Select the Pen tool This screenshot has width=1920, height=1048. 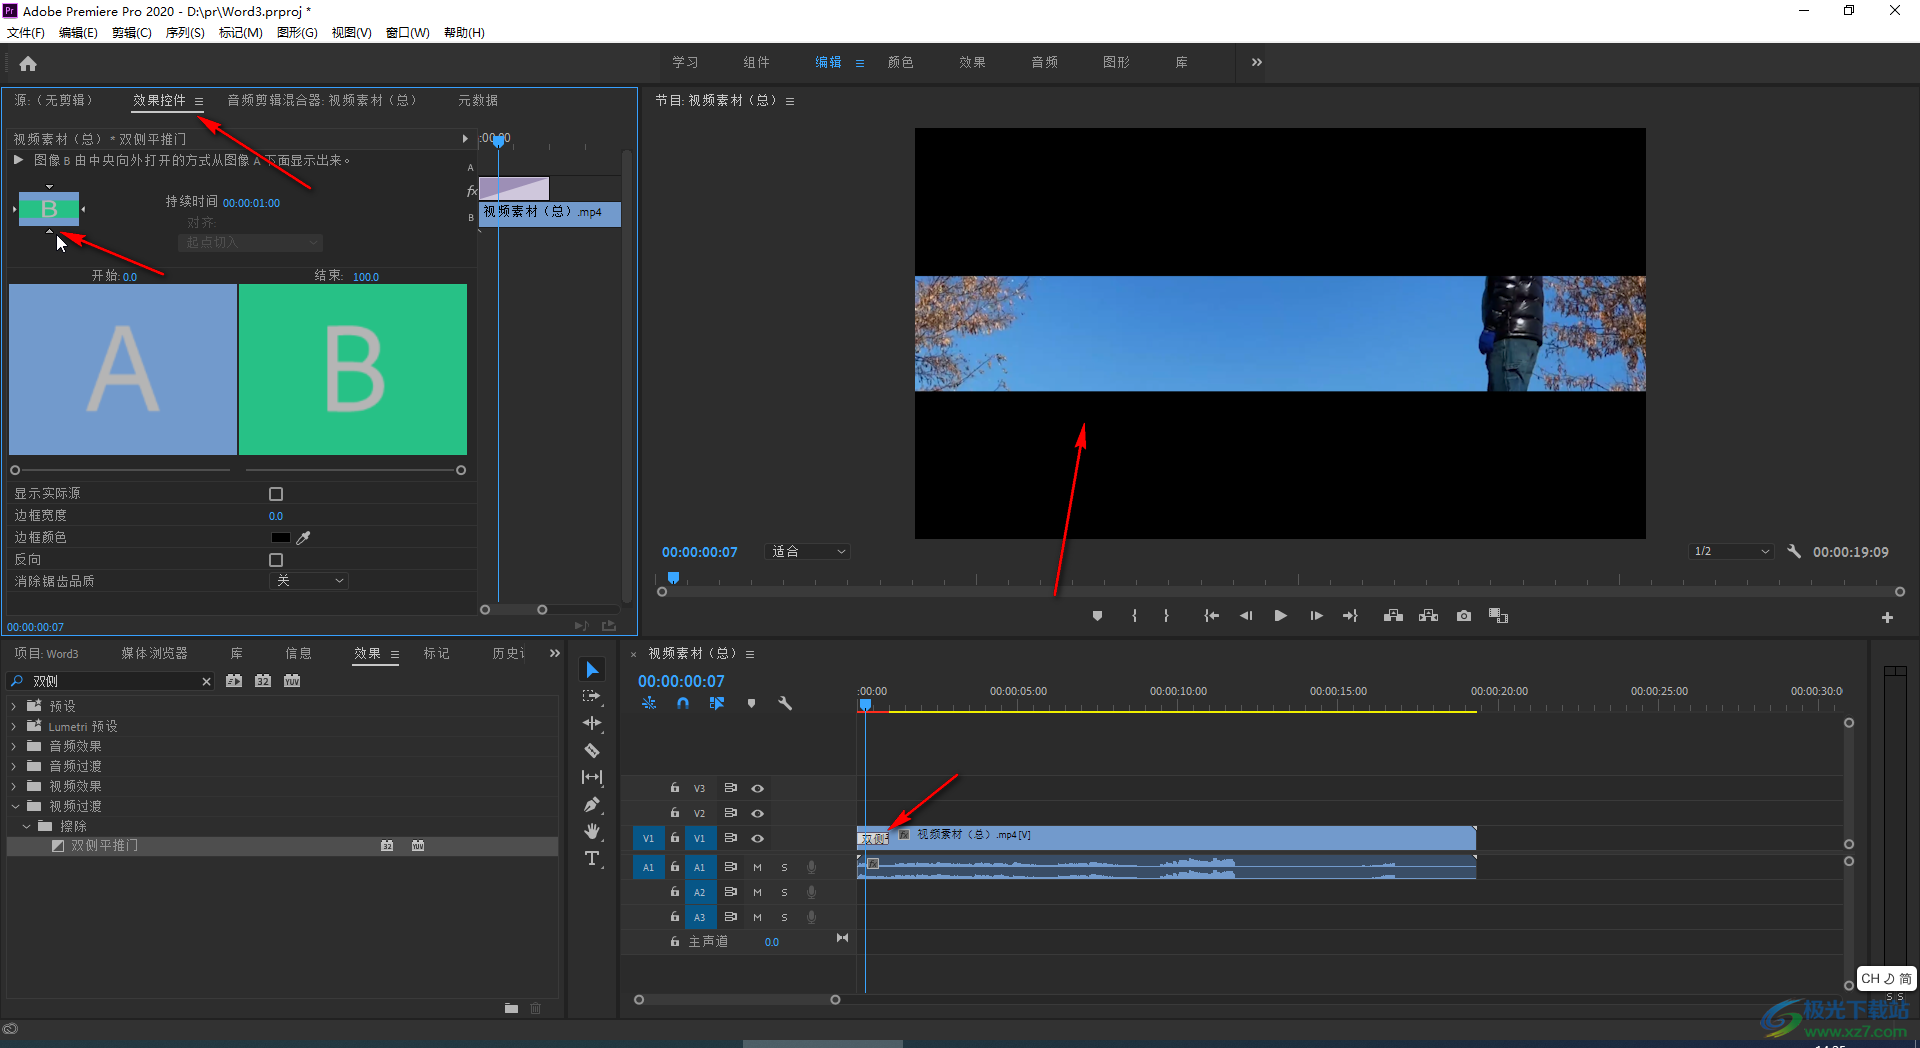[x=592, y=804]
